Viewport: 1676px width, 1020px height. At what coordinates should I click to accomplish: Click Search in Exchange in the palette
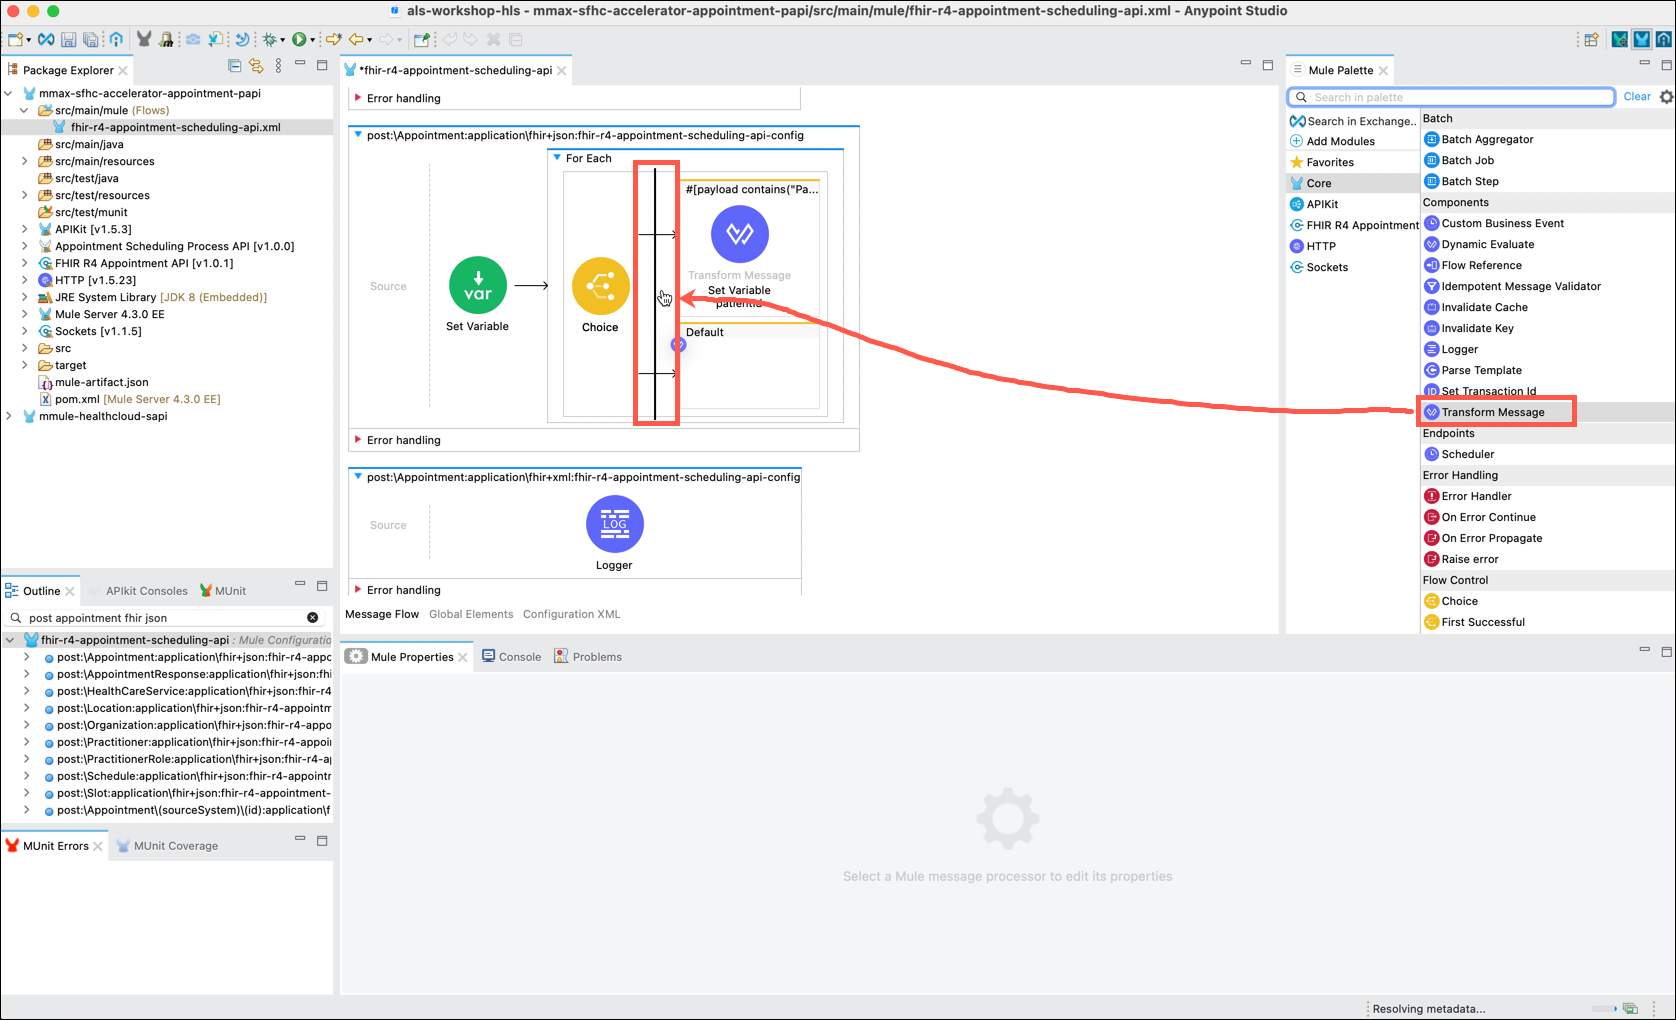[x=1353, y=121]
